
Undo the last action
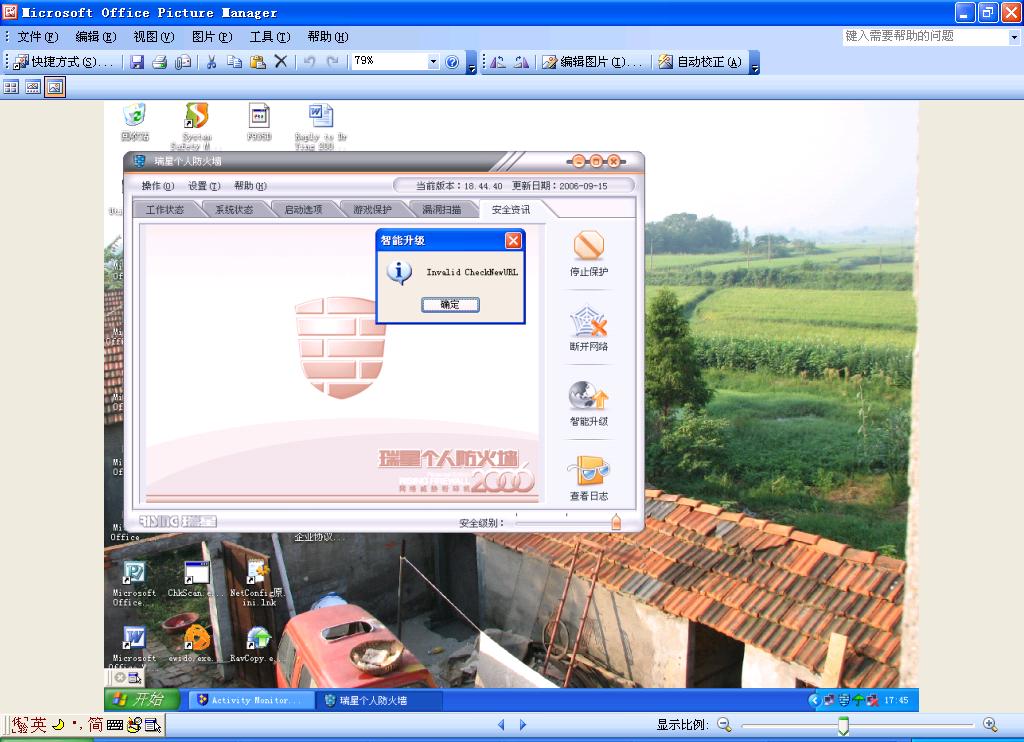point(310,62)
